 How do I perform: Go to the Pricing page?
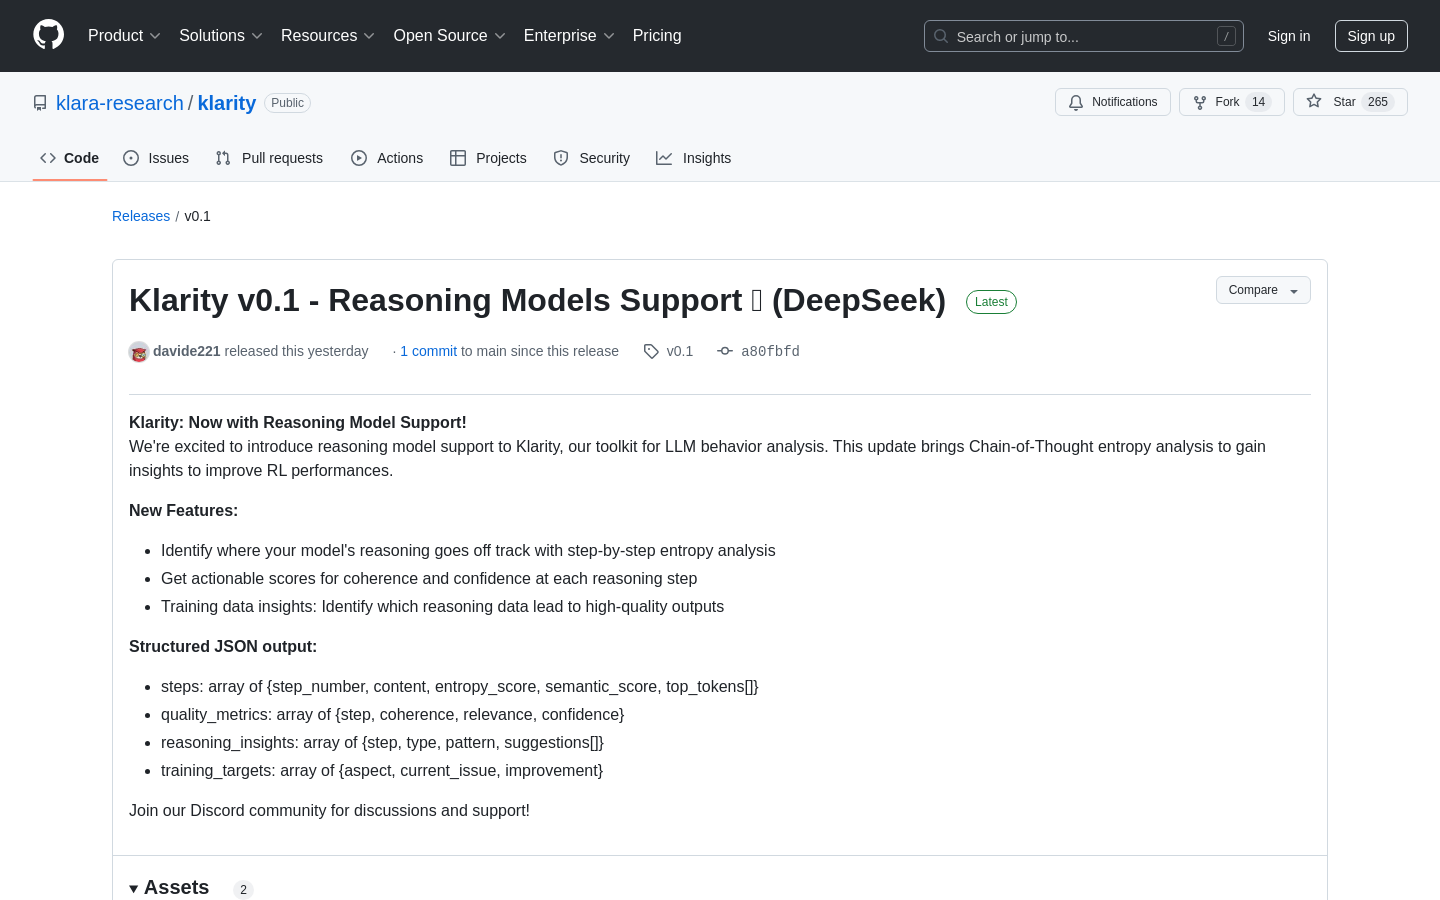click(x=657, y=36)
